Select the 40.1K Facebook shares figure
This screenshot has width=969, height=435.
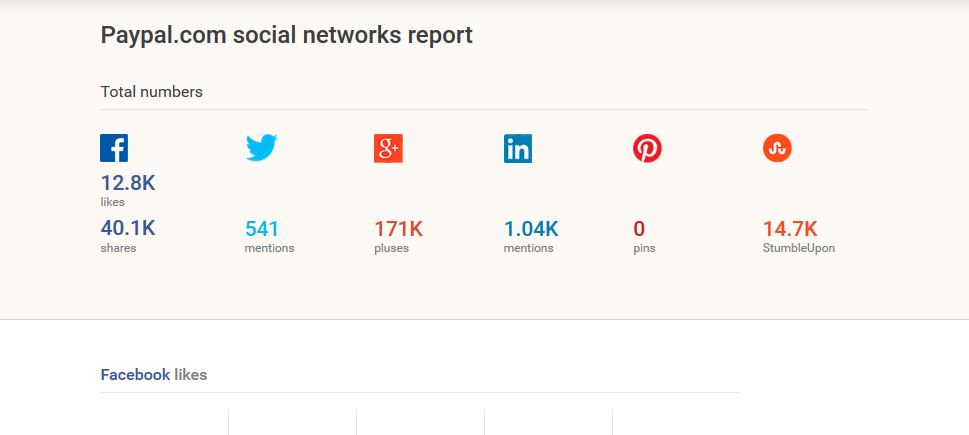pos(128,228)
